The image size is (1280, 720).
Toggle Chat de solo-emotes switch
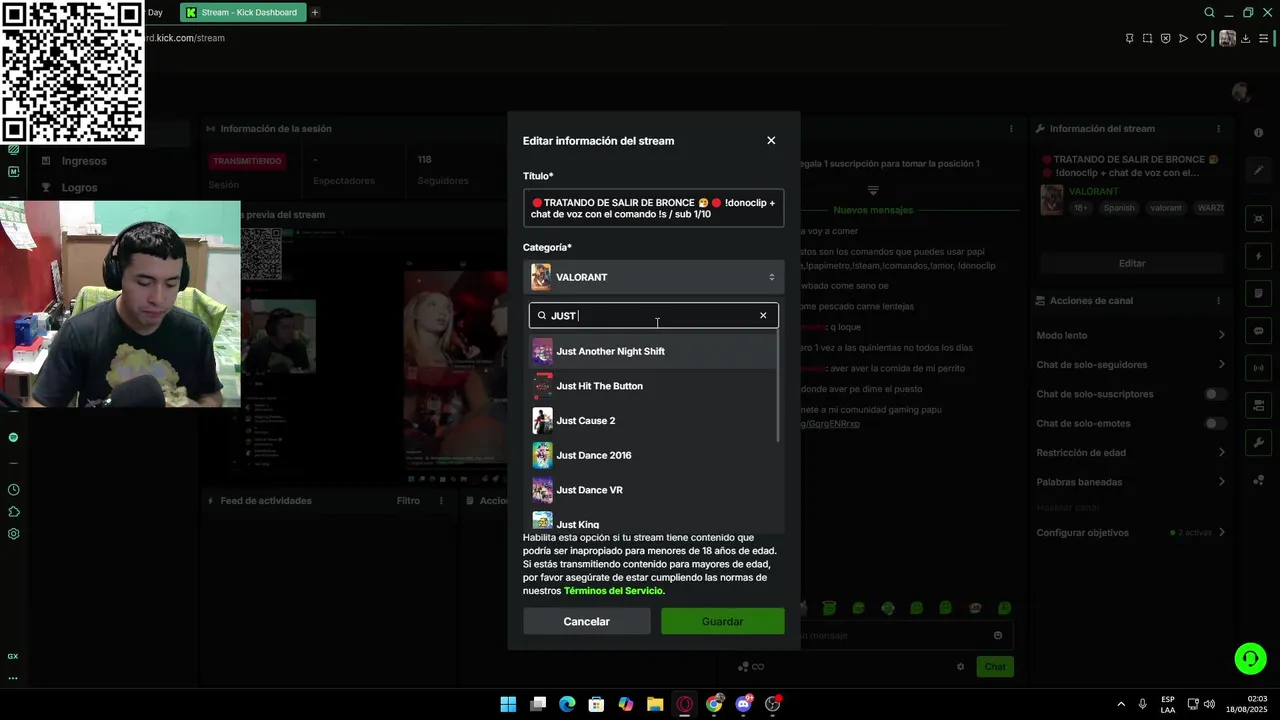coord(1215,423)
